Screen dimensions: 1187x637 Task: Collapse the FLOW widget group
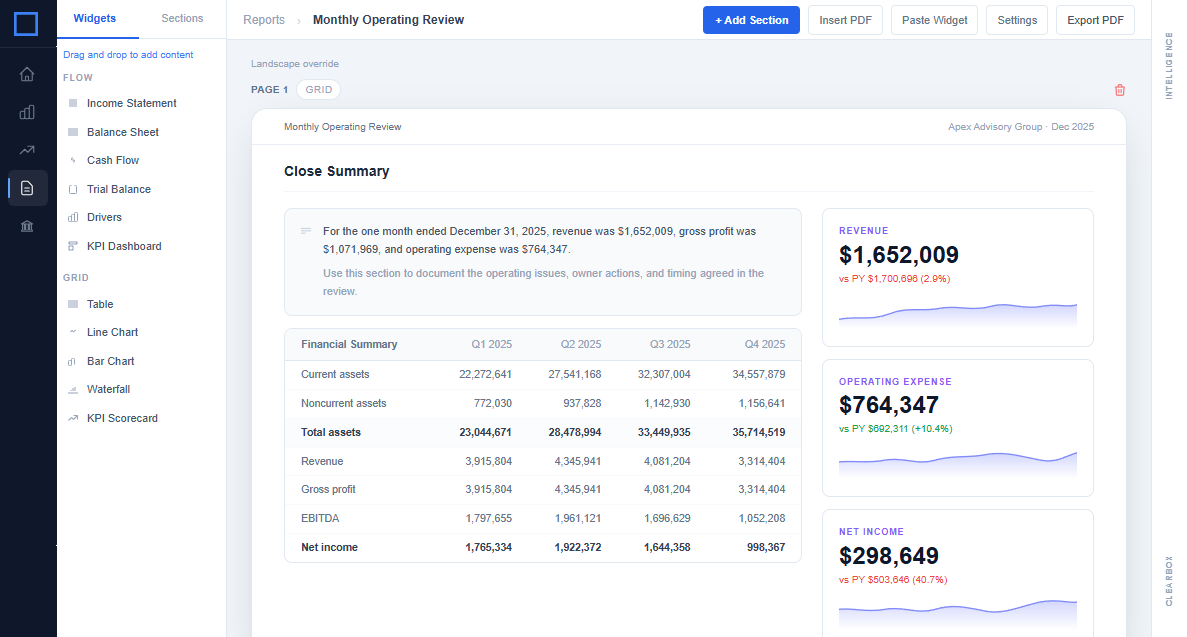[77, 77]
